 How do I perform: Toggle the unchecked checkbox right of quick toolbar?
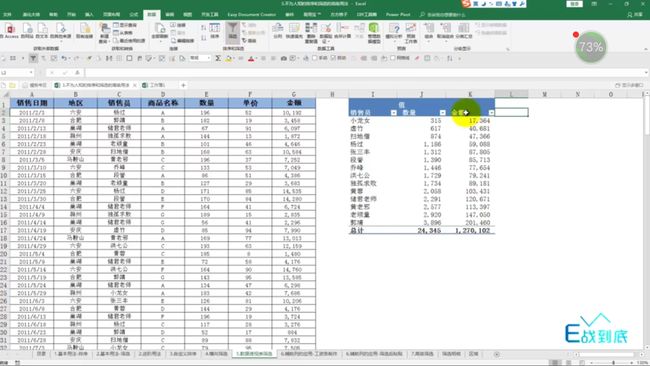[393, 58]
